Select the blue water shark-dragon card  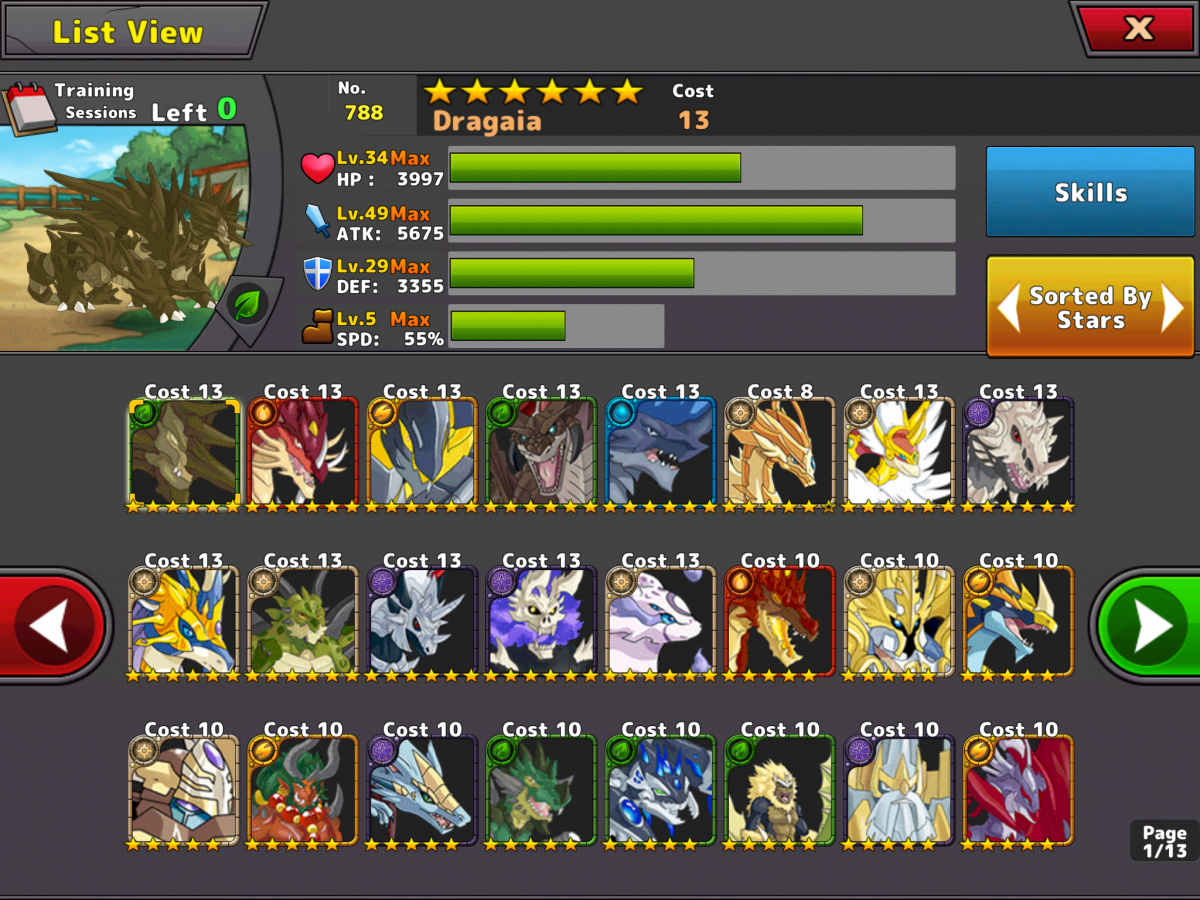(660, 452)
